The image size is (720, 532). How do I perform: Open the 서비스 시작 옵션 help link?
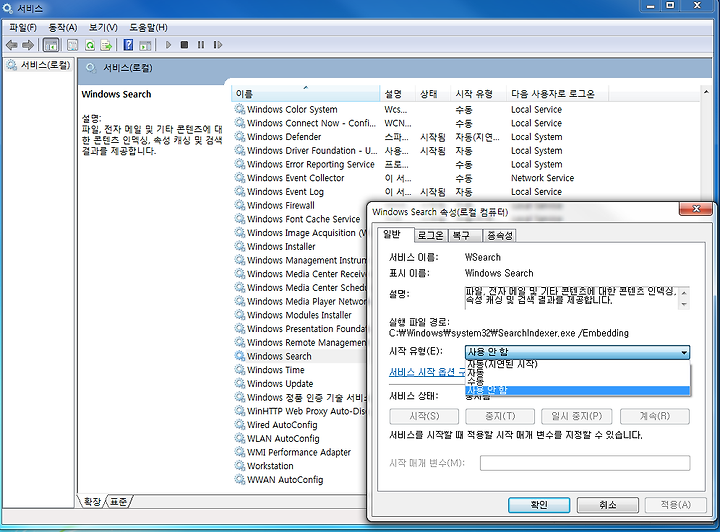(x=427, y=372)
